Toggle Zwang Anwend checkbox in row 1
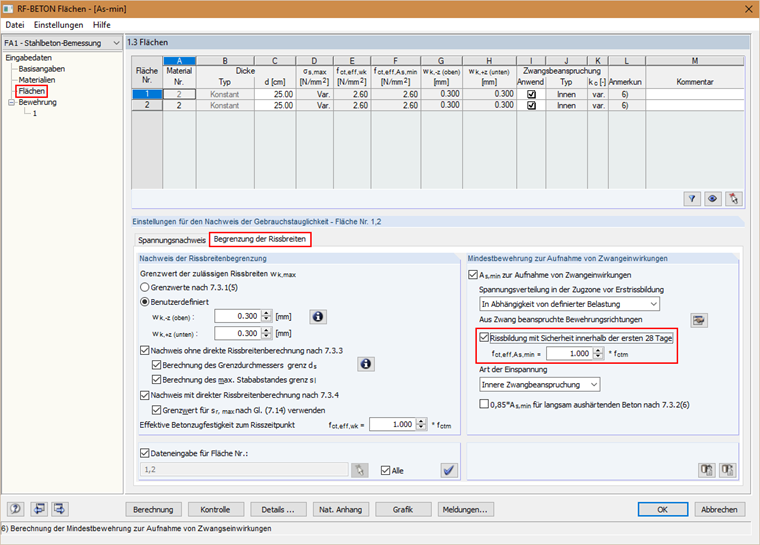The height and width of the screenshot is (545, 760). tap(531, 94)
